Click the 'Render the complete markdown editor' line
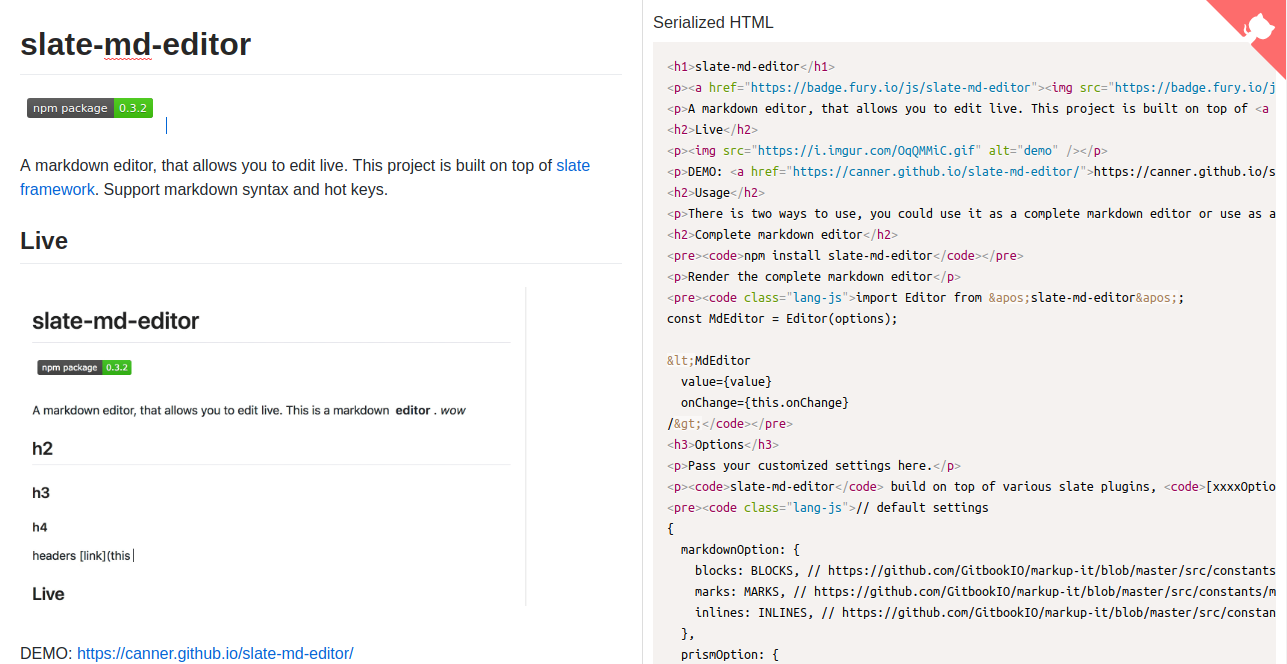This screenshot has height=664, width=1287. pos(813,277)
